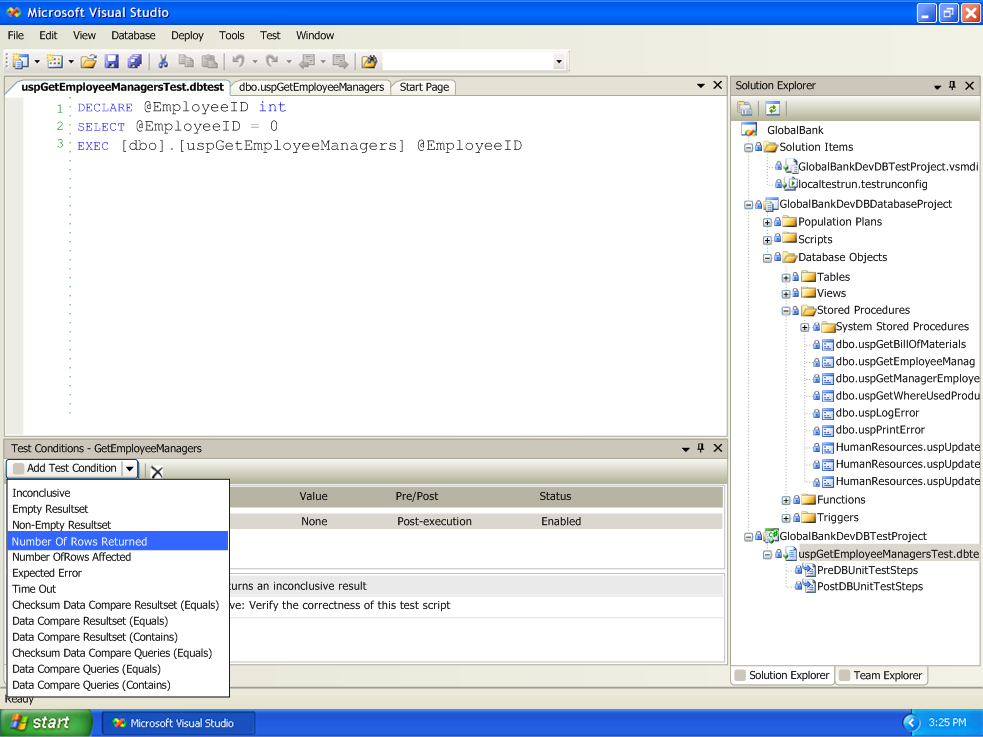Click the Status column header
Viewport: 983px width, 737px height.
pos(555,496)
